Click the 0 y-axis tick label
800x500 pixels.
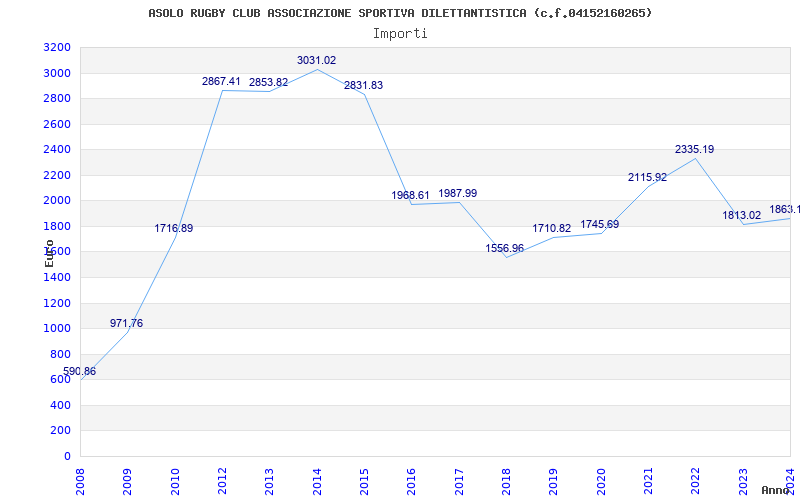[x=67, y=457]
